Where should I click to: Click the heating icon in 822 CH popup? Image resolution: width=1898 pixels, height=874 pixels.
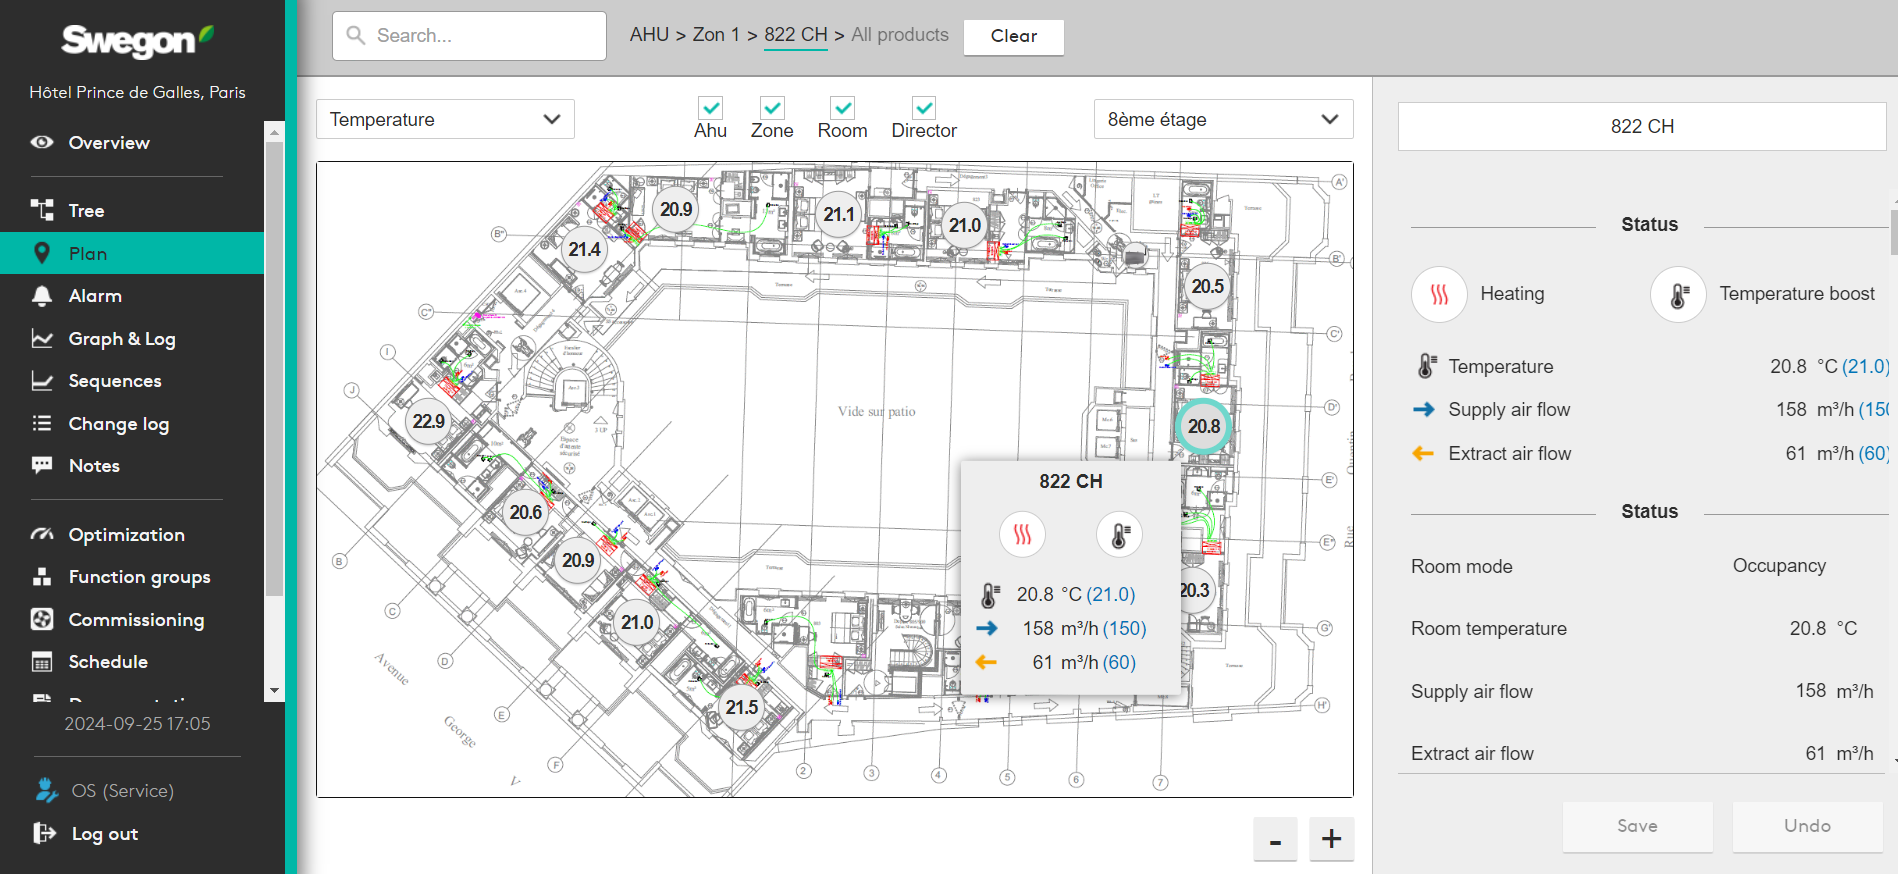coord(1022,534)
